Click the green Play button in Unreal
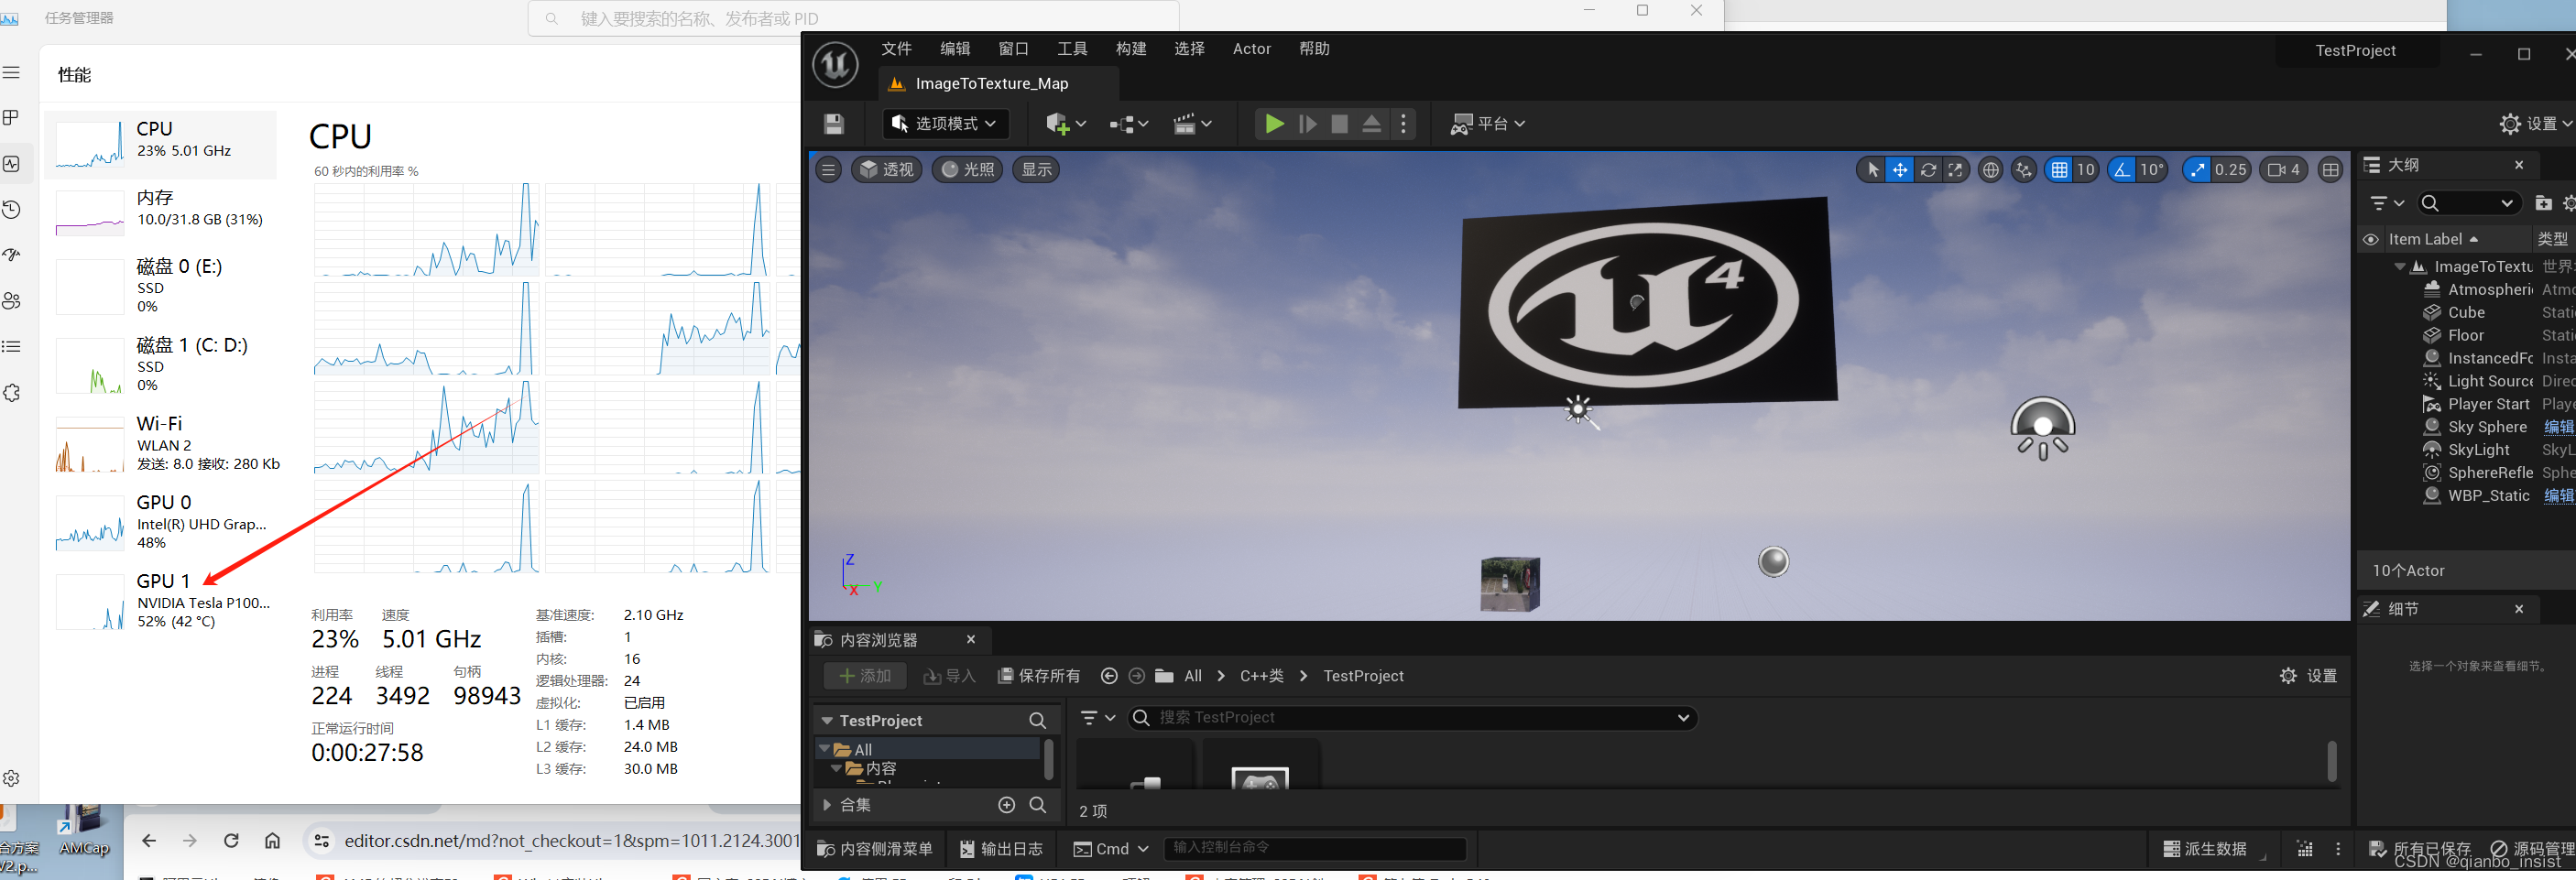This screenshot has height=880, width=2576. (x=1274, y=124)
